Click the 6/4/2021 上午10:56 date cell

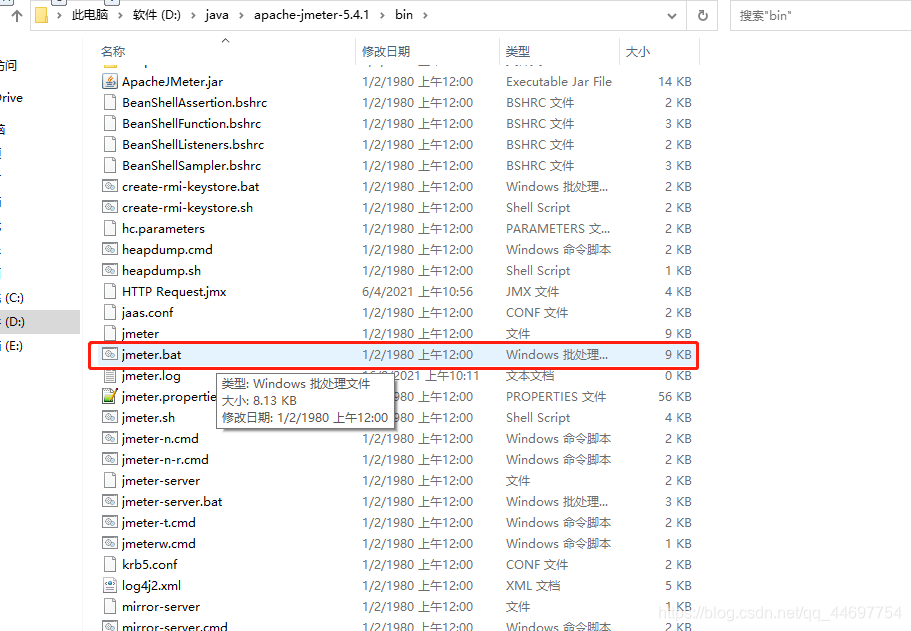click(x=418, y=292)
